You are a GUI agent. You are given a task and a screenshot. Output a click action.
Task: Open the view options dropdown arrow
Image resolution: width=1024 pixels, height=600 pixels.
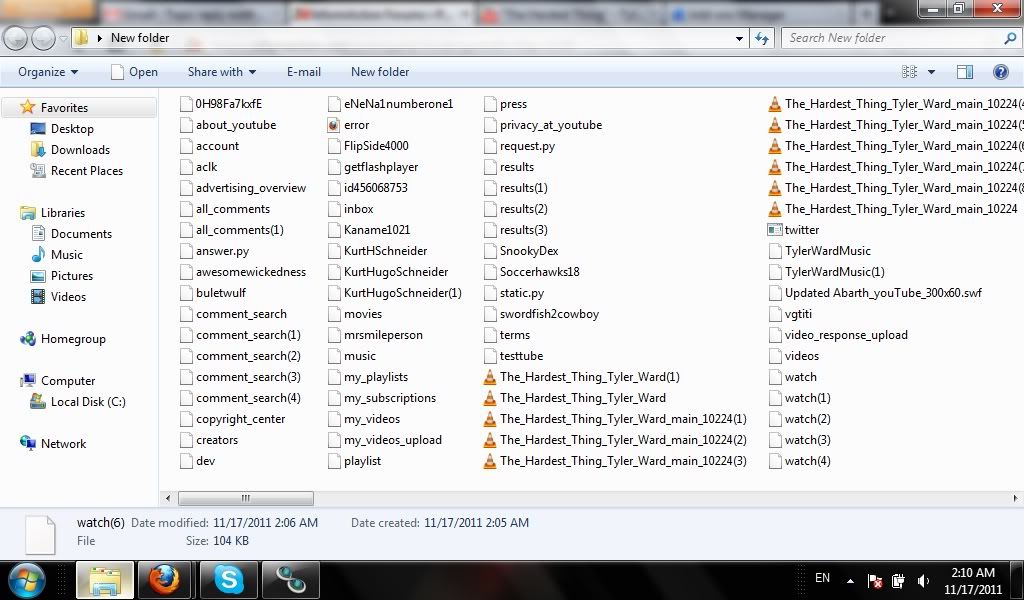(x=931, y=72)
